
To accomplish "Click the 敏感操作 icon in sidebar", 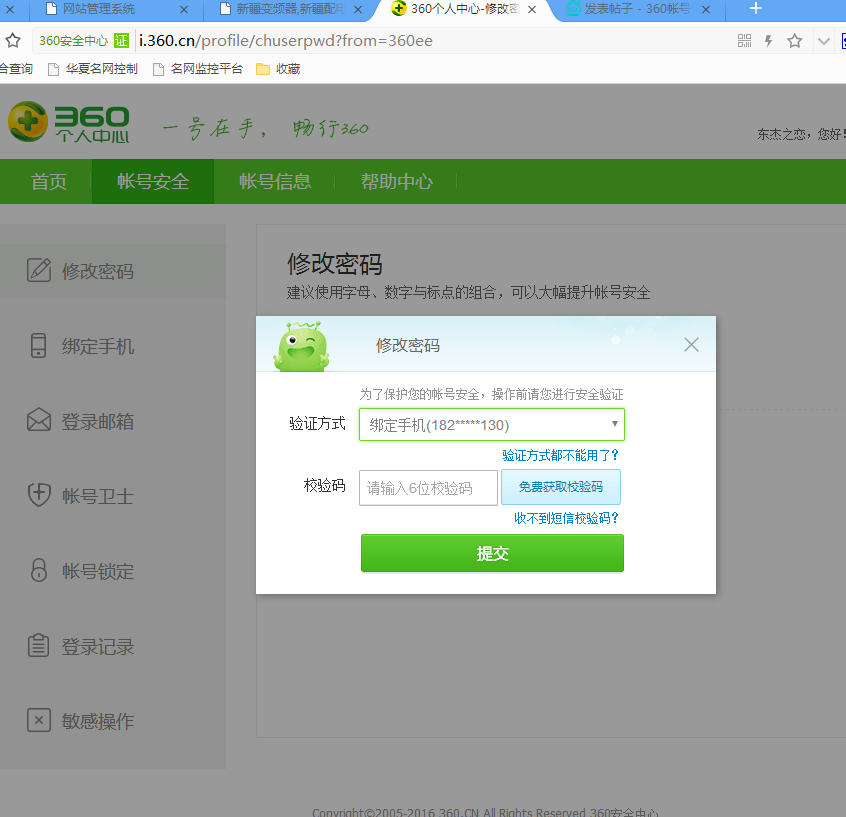I will [x=39, y=721].
